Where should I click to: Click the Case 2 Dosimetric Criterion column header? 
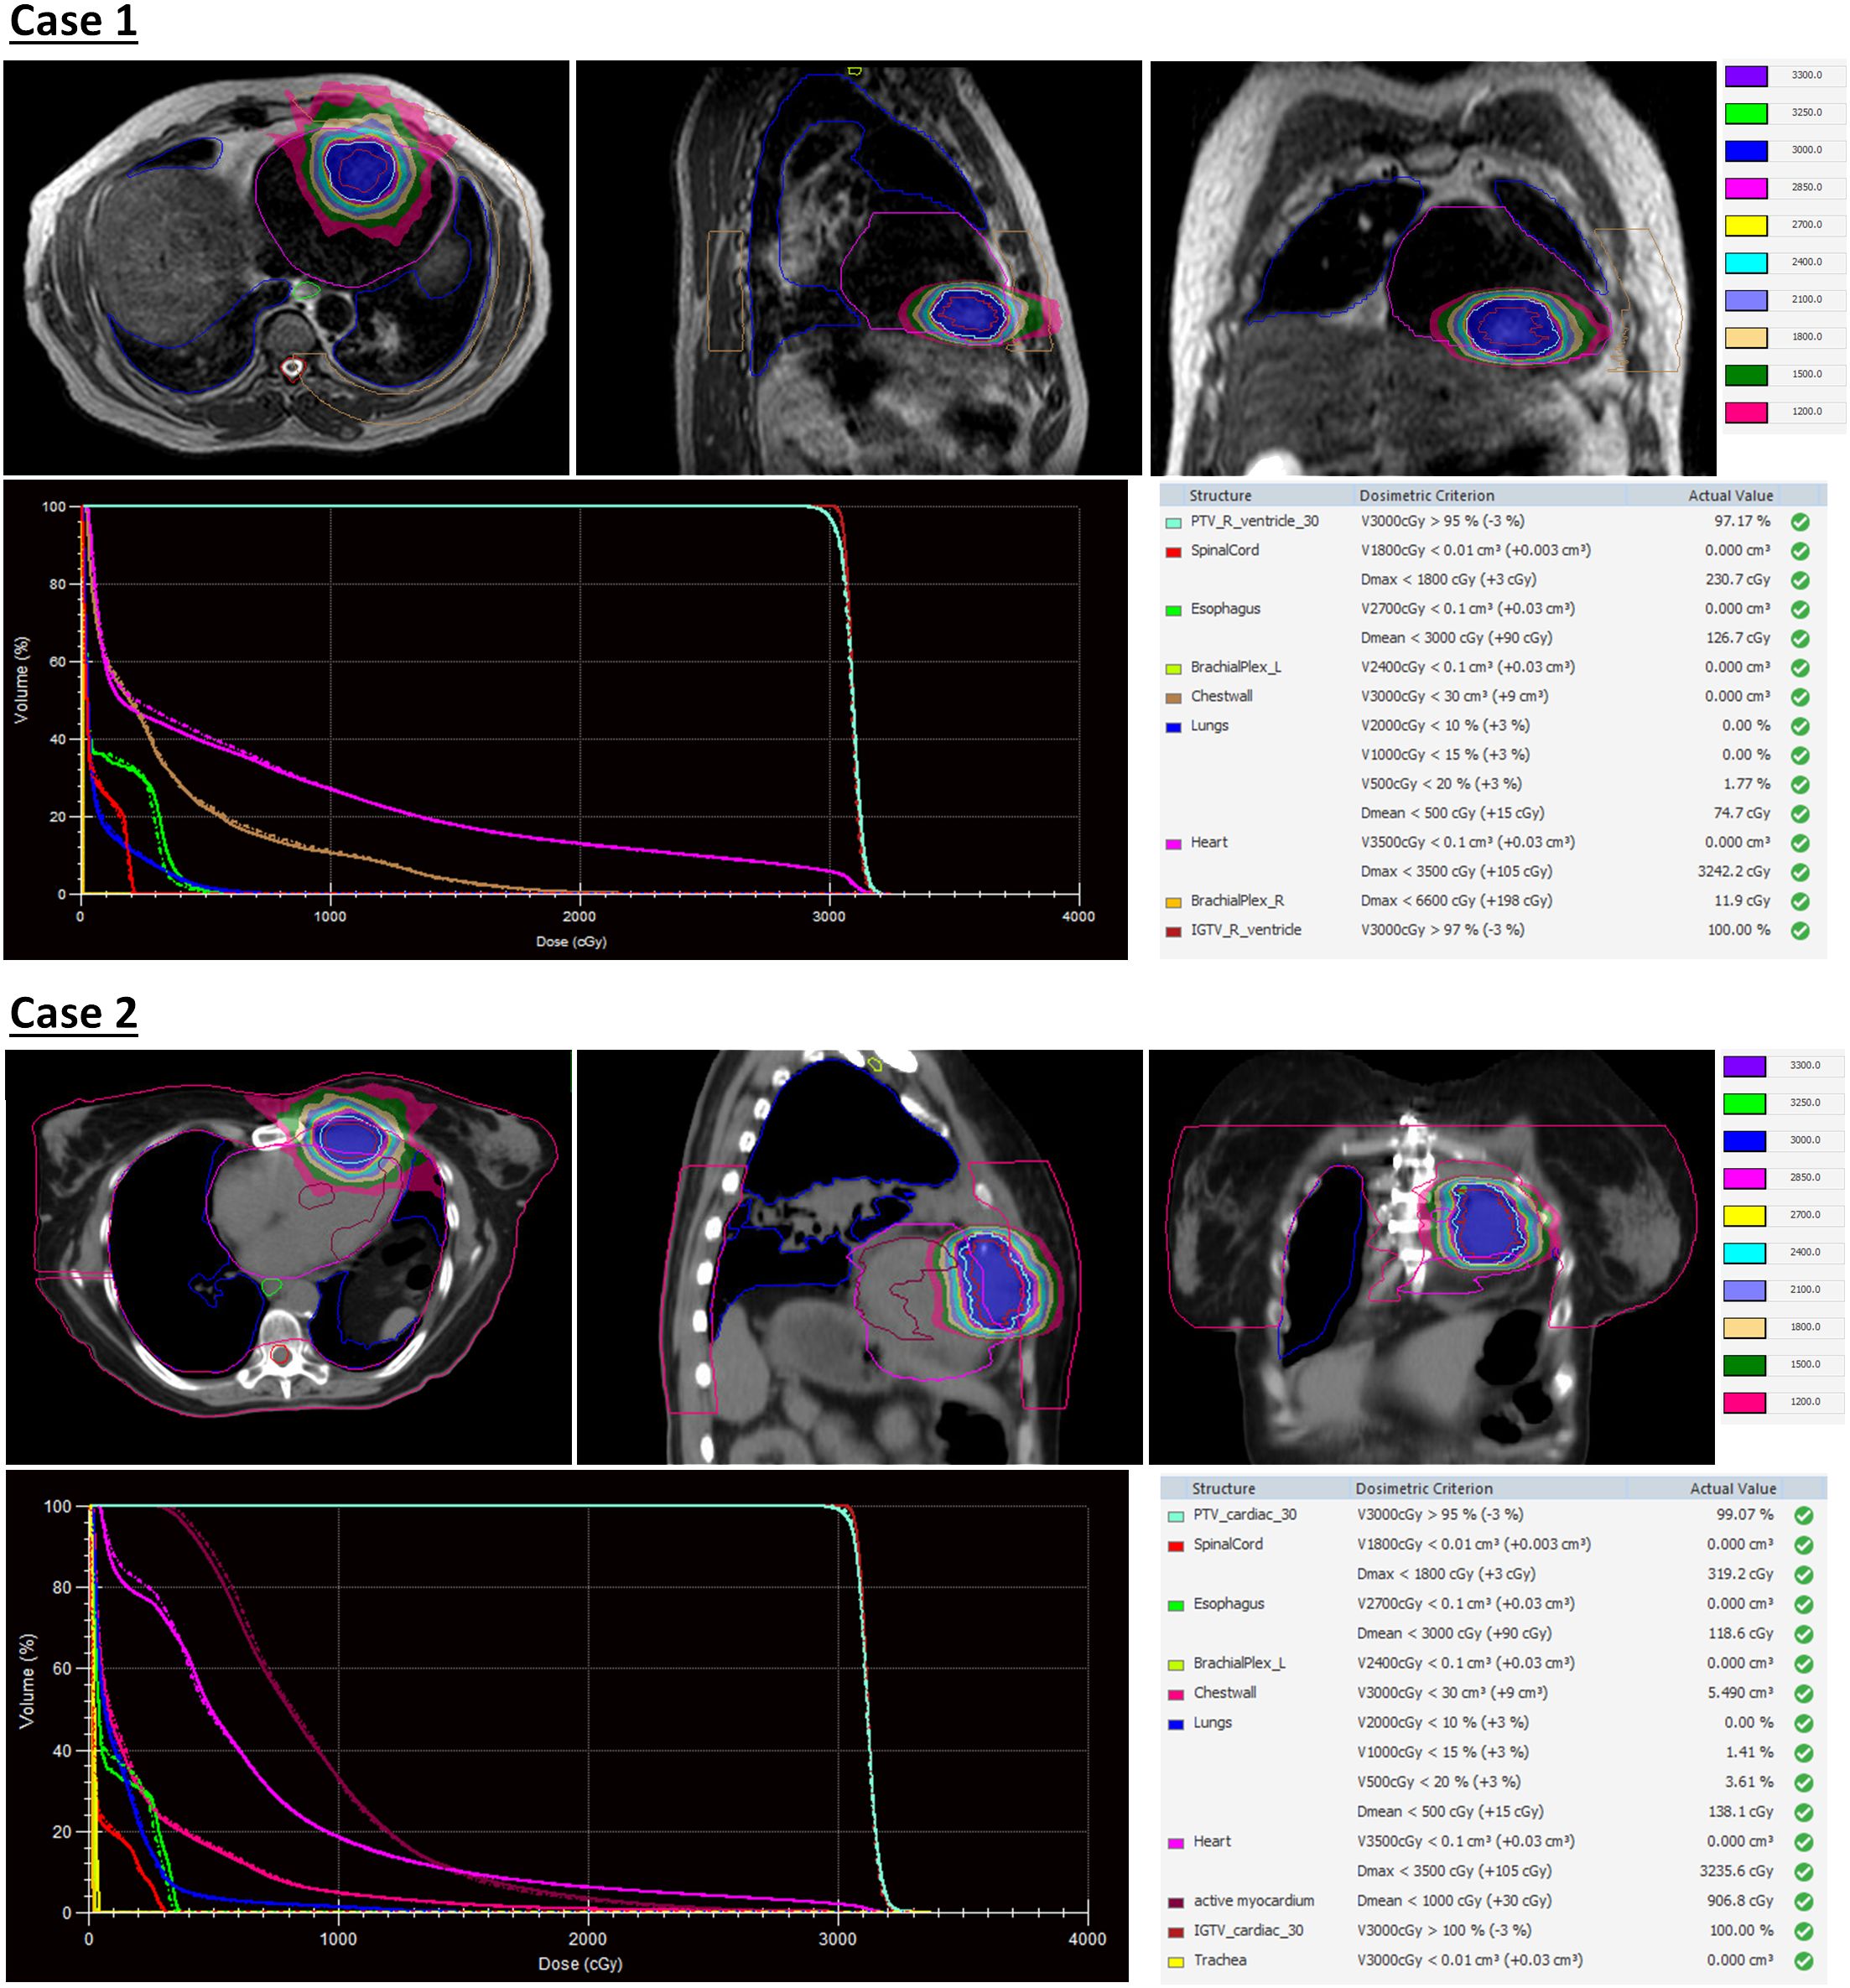click(x=1423, y=1488)
